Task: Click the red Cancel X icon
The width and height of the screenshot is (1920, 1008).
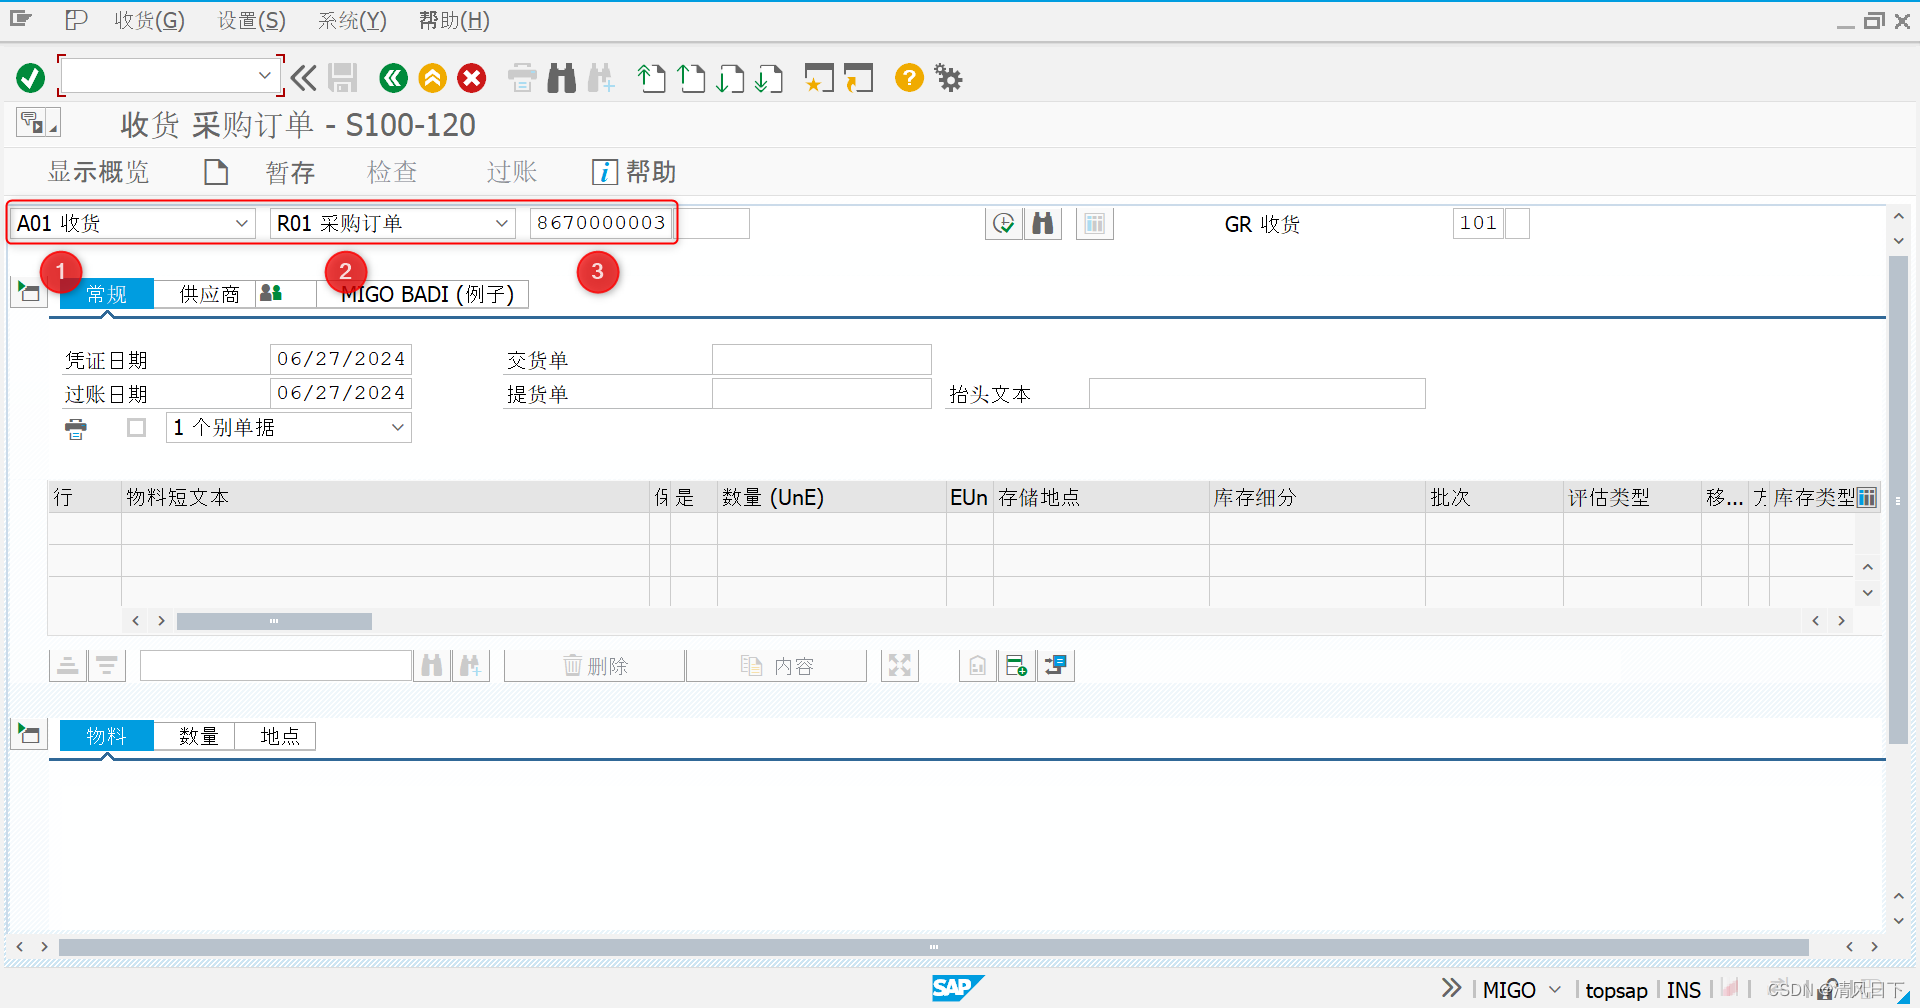Action: click(472, 78)
